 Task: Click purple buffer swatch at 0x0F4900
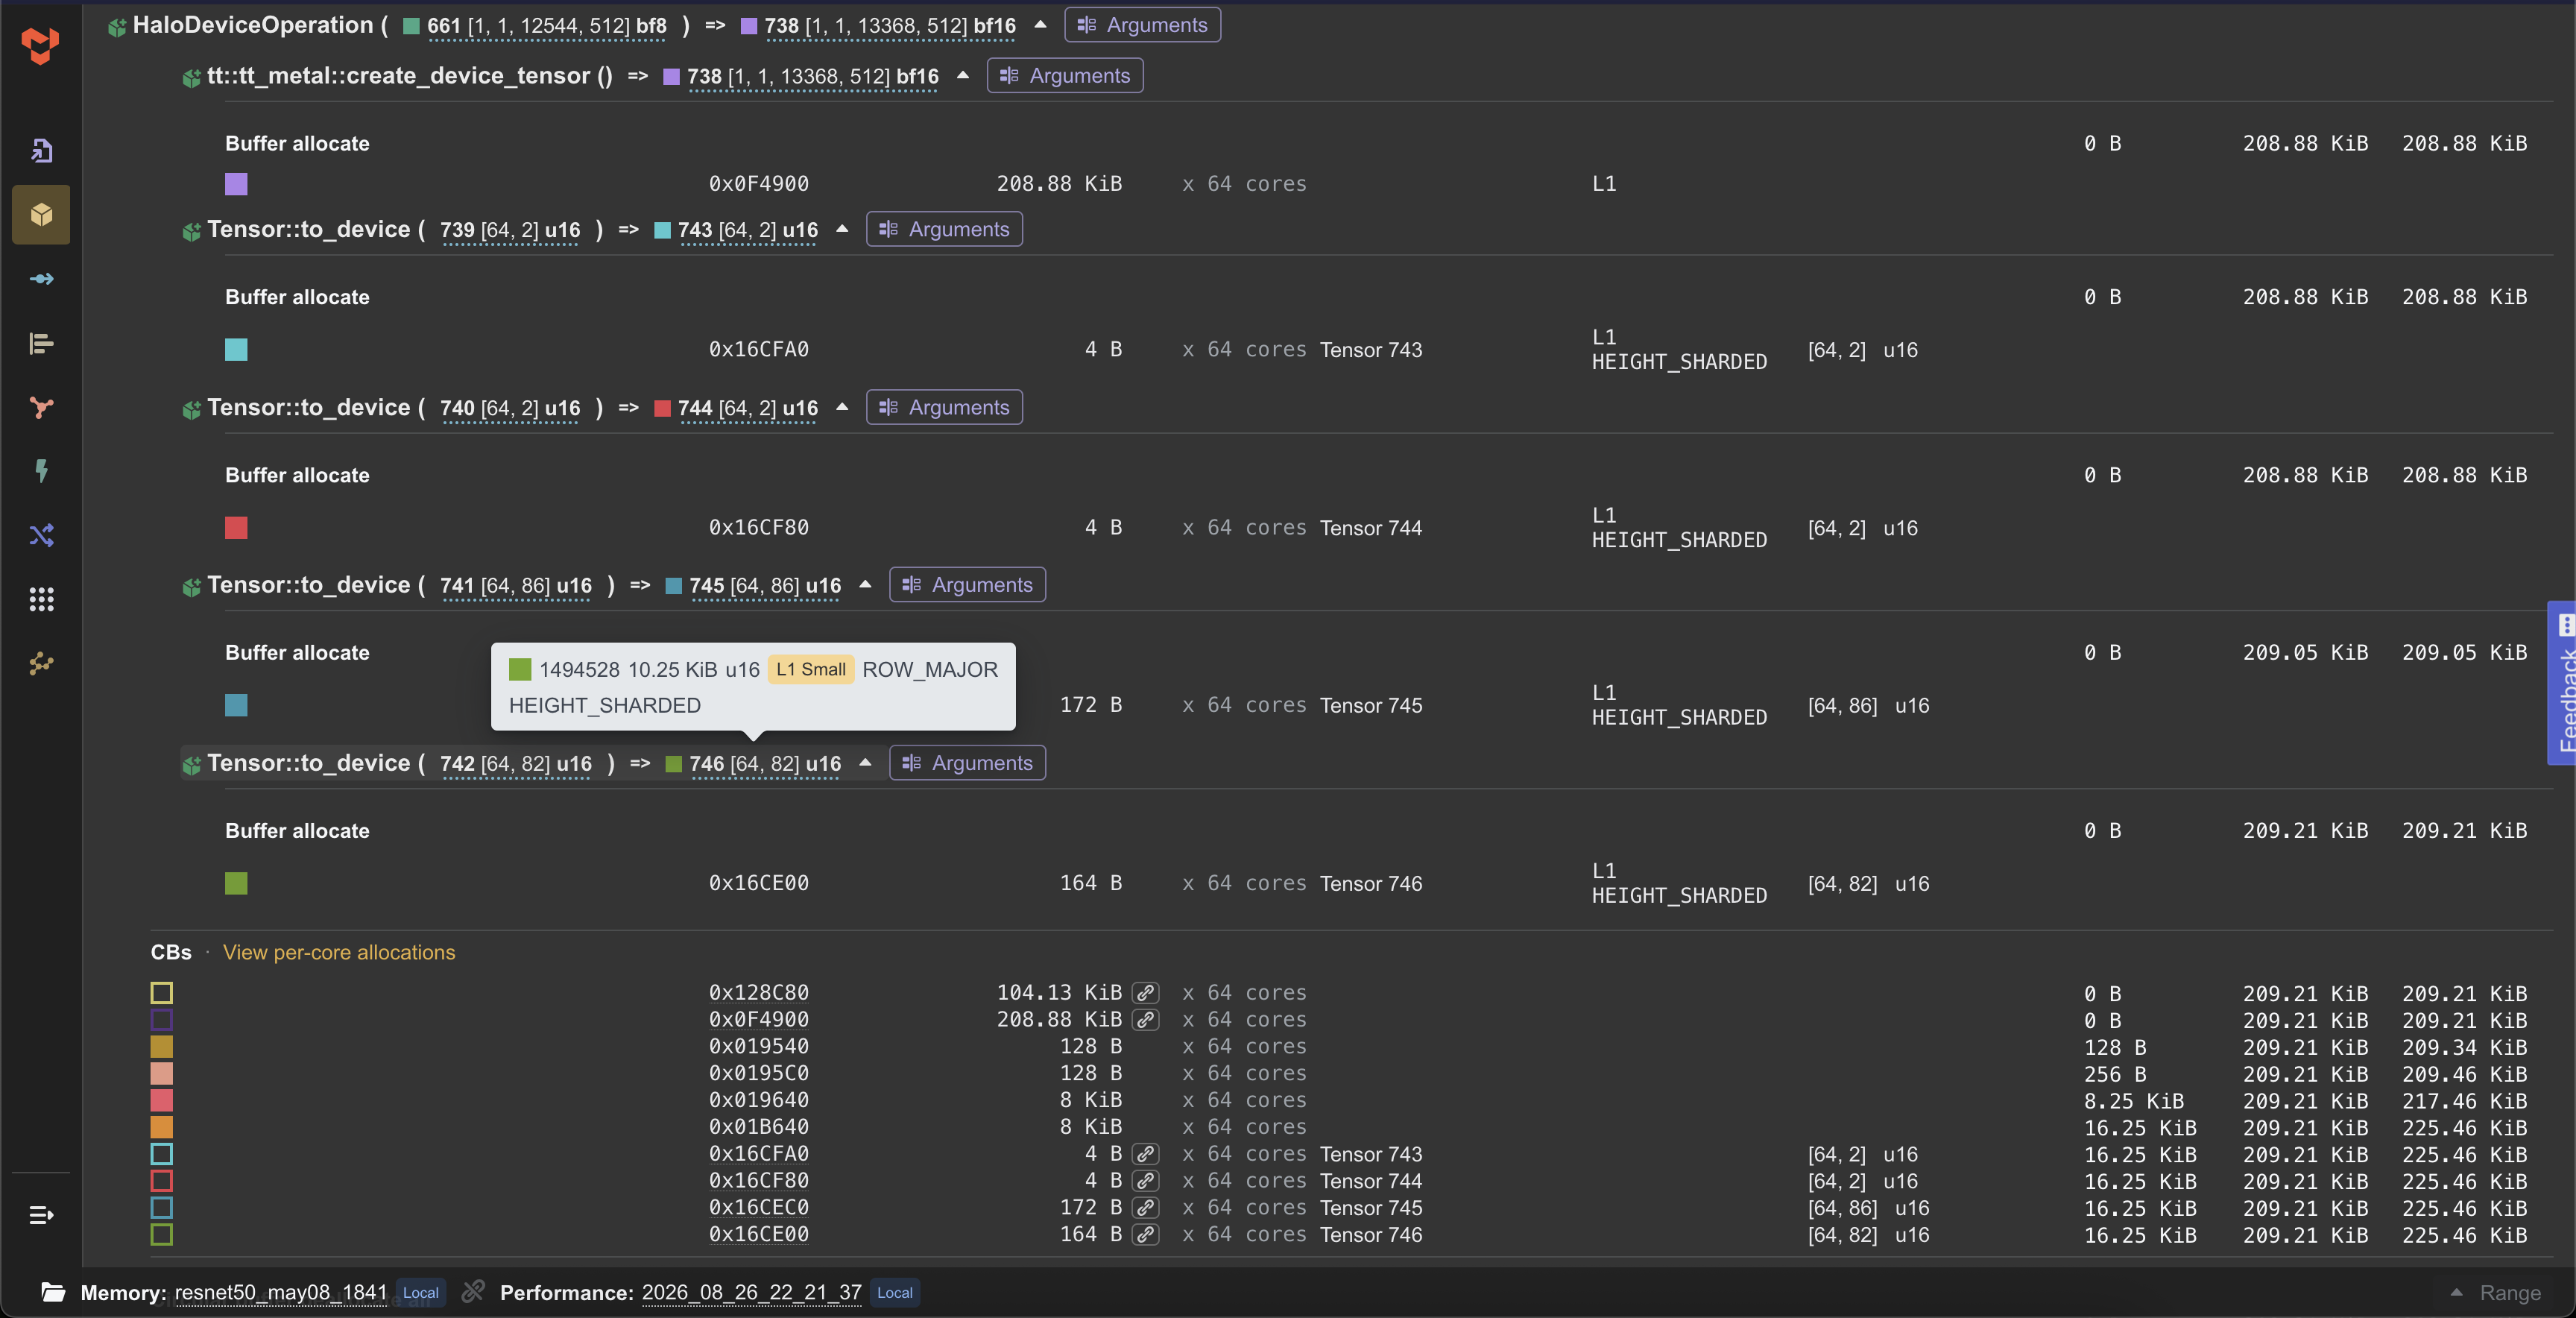[236, 184]
